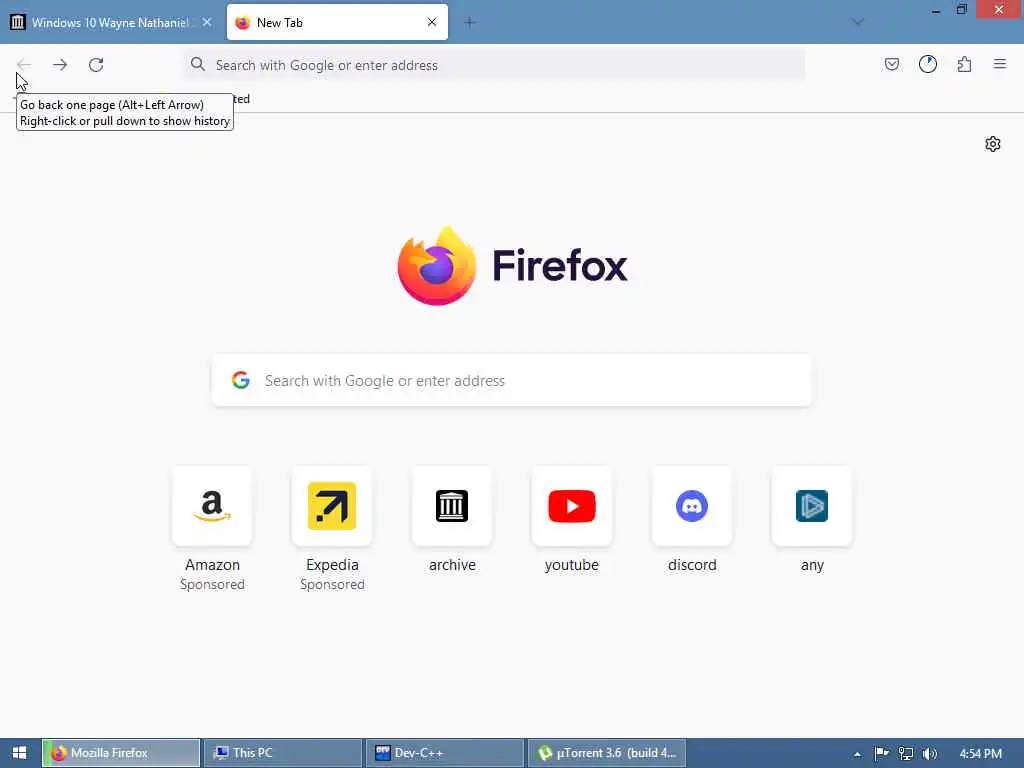This screenshot has width=1024, height=768.
Task: Switch to Dev-C++ taskbar window
Action: (x=445, y=753)
